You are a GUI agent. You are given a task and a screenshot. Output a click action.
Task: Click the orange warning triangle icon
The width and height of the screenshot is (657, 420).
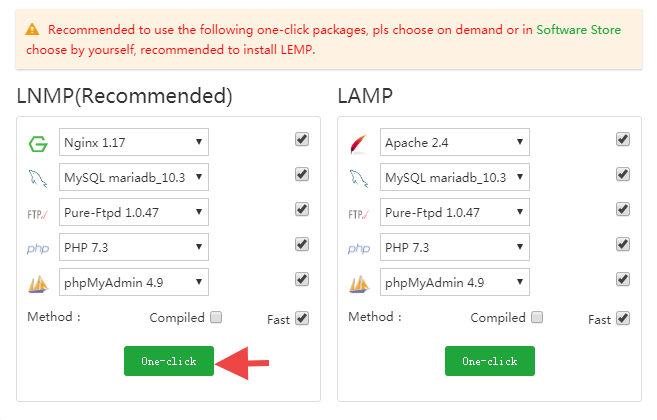[x=32, y=30]
